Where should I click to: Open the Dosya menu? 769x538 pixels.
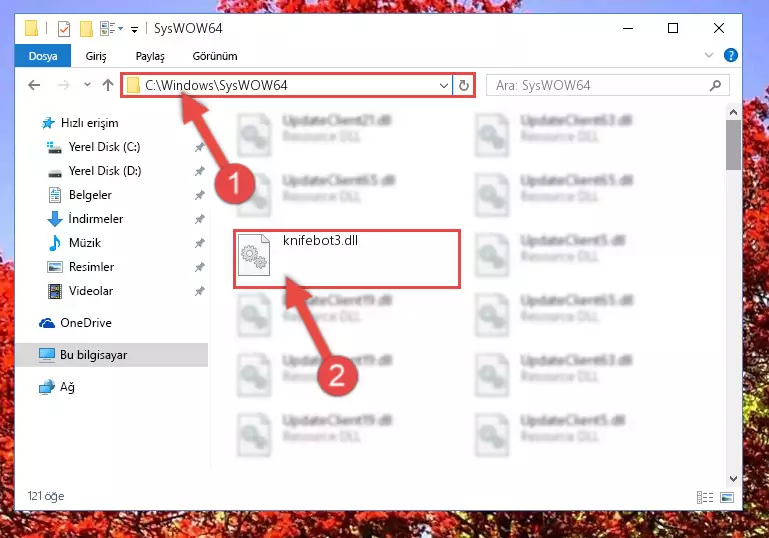pos(43,56)
